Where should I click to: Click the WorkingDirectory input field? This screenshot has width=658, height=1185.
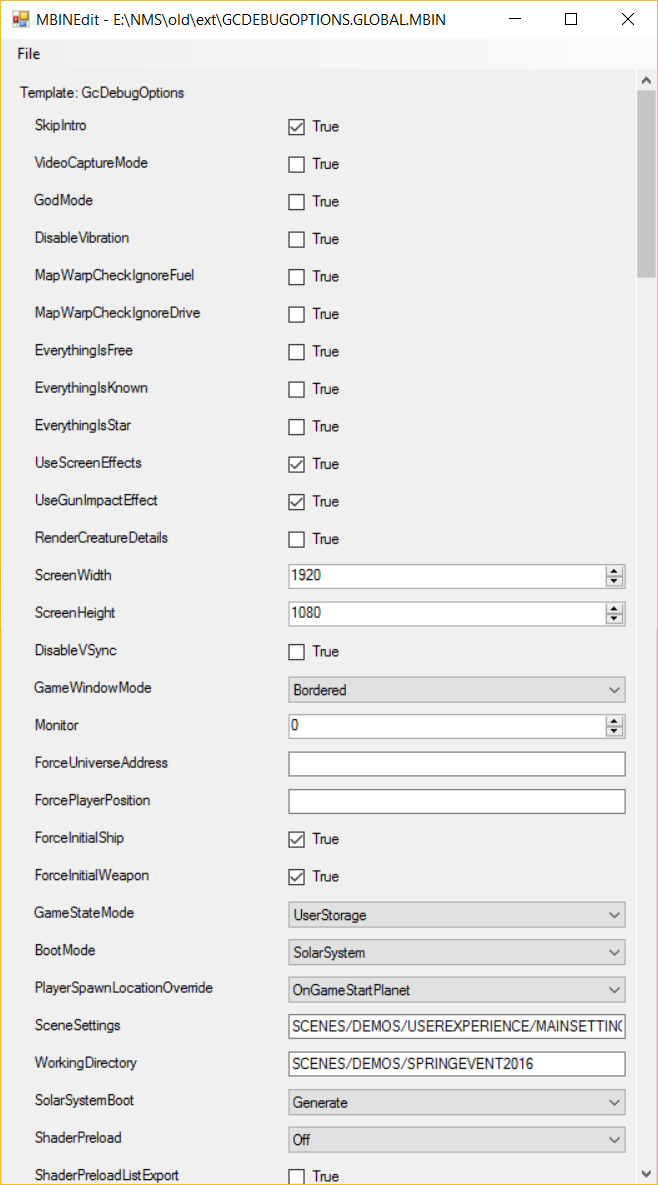coord(457,1063)
